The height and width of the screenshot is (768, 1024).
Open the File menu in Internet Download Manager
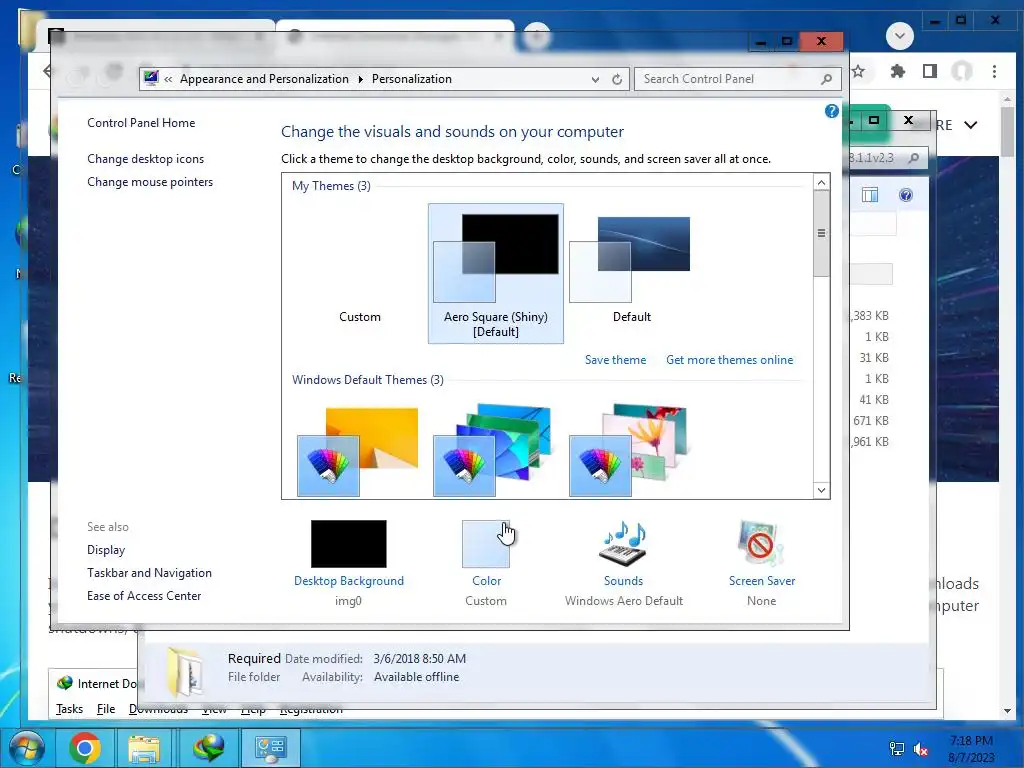coord(106,709)
